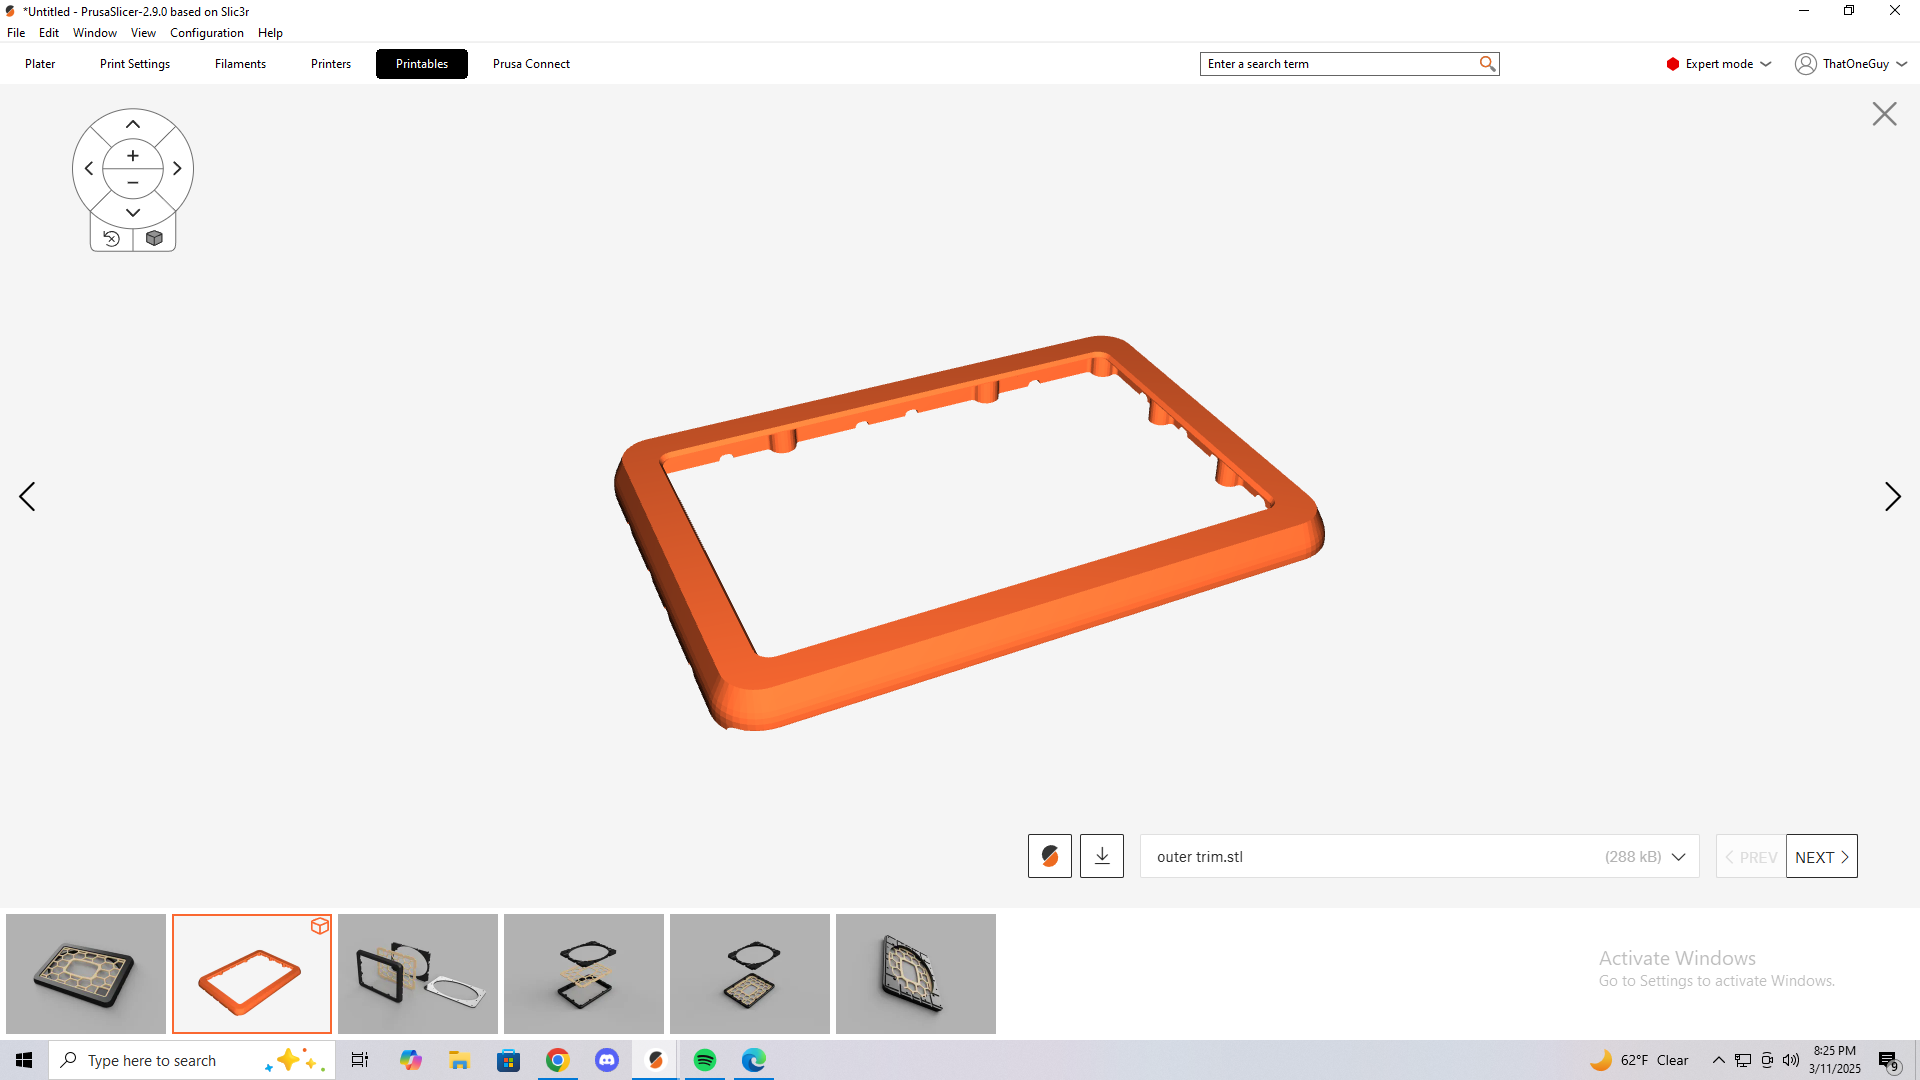Screen dimensions: 1920x1080
Task: Open Microsoft Edge from the taskbar
Action: point(753,1060)
